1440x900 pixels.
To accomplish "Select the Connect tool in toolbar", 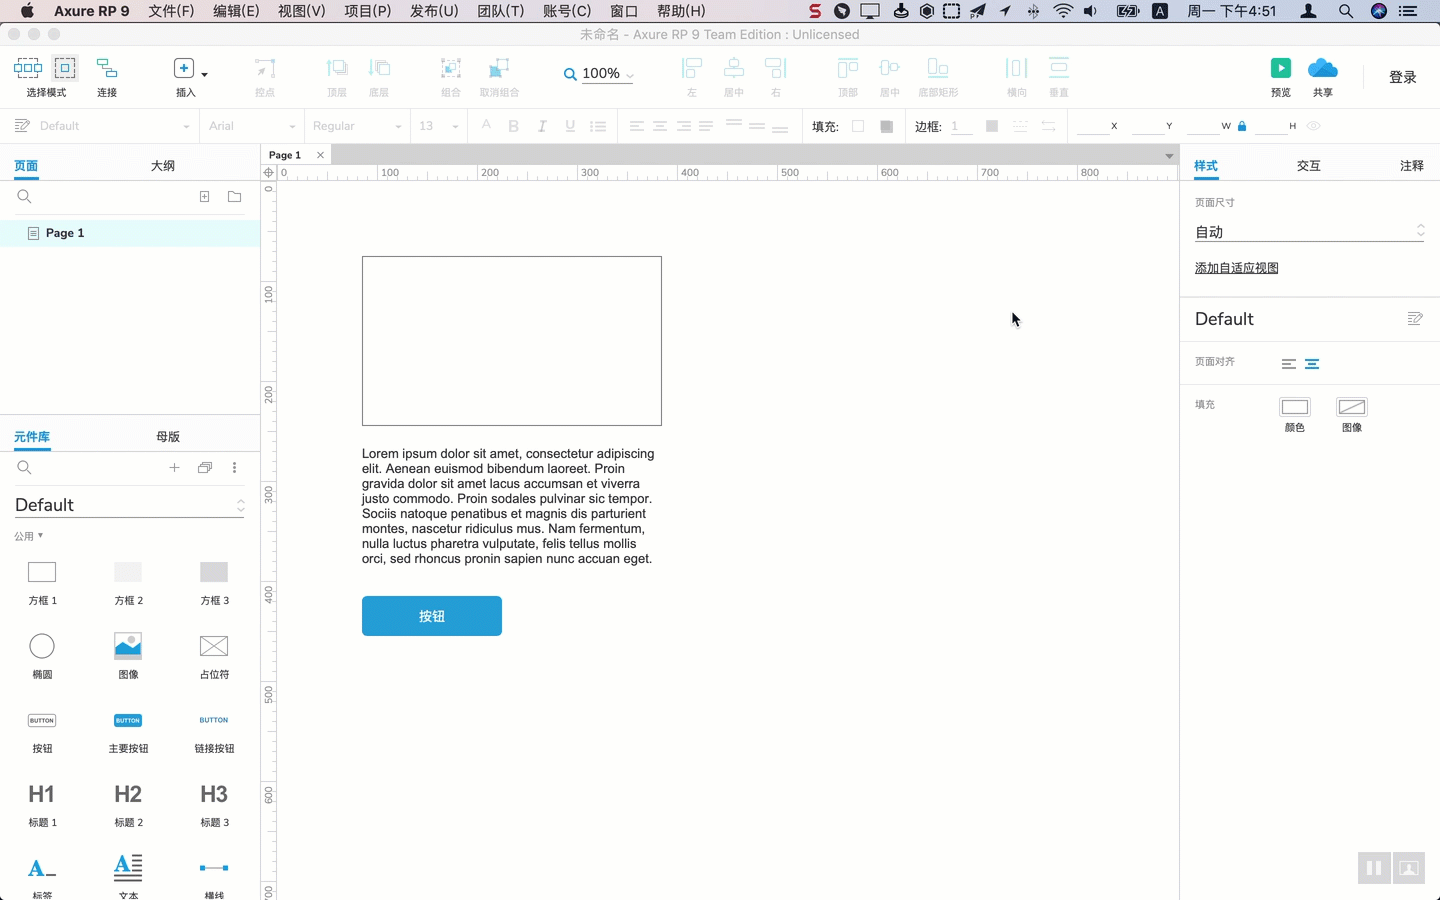I will (x=107, y=69).
